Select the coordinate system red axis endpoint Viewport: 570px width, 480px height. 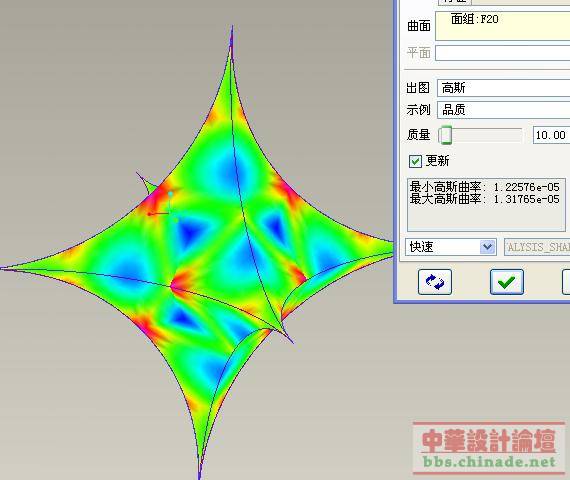[x=149, y=214]
